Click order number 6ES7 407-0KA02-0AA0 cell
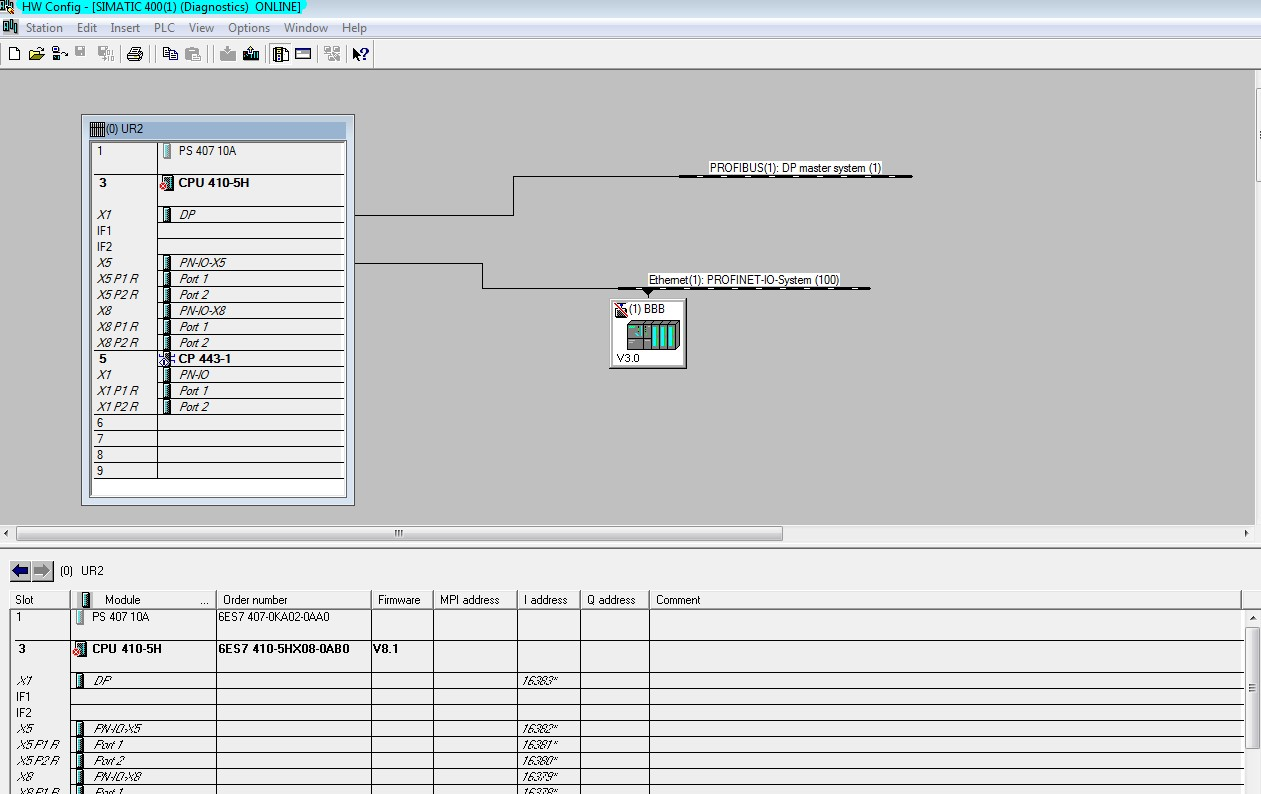This screenshot has width=1261, height=794. pyautogui.click(x=294, y=625)
